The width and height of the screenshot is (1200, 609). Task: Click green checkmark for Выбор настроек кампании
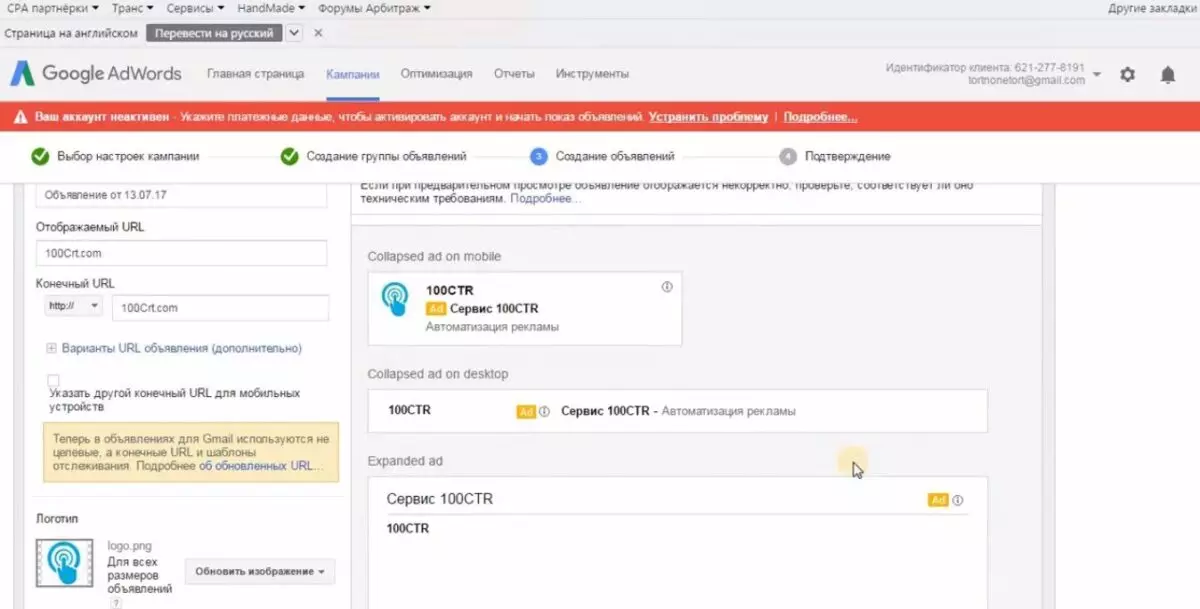(x=40, y=156)
